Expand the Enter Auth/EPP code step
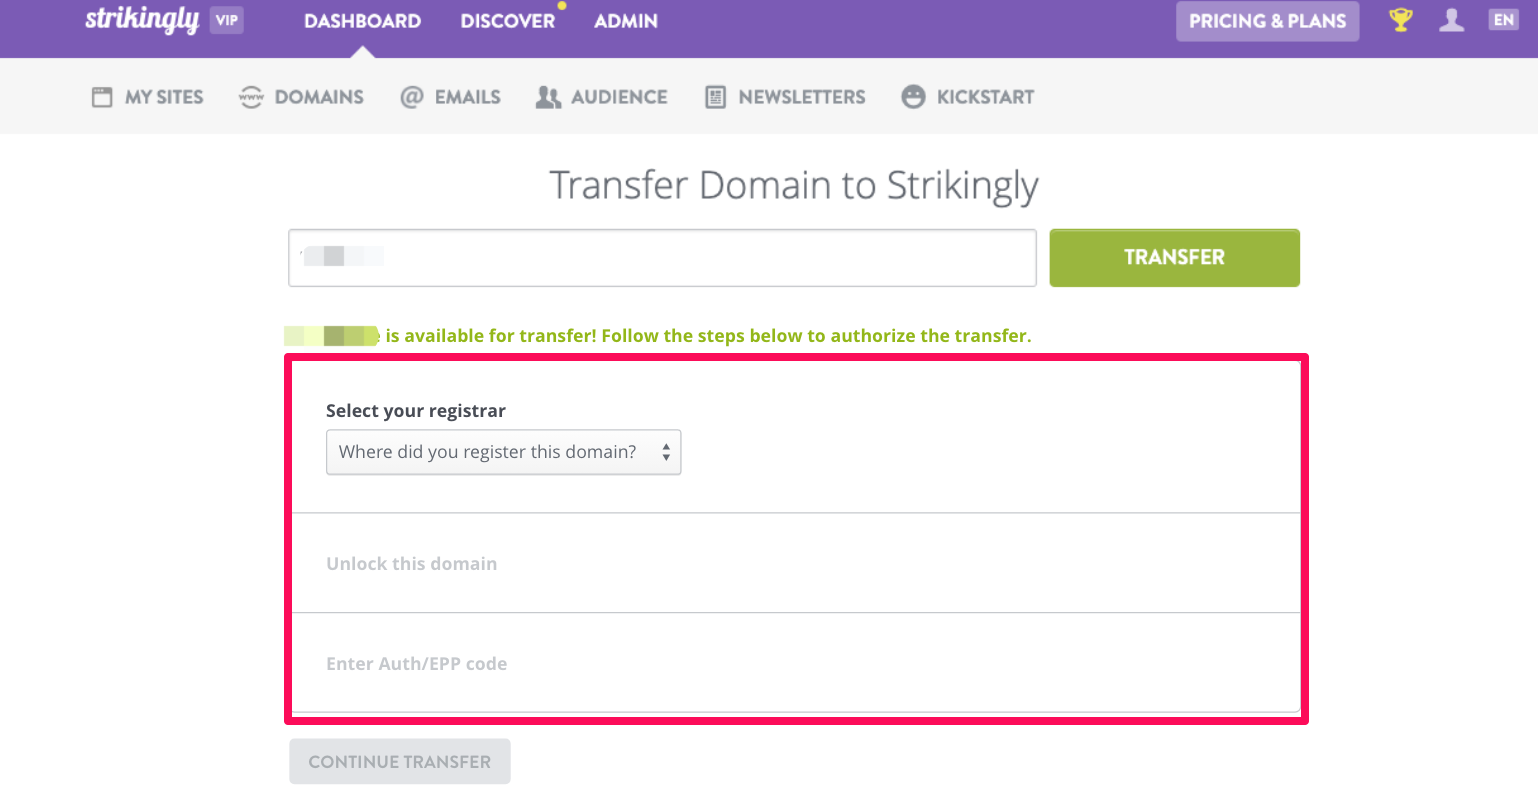The width and height of the screenshot is (1538, 808). pos(416,664)
